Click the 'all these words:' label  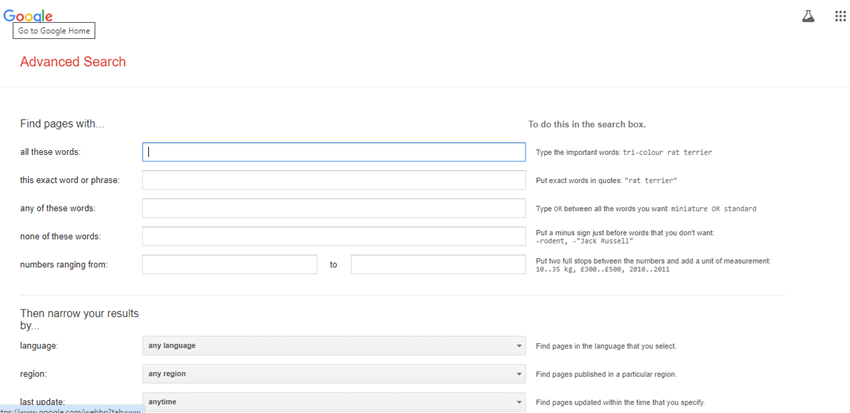(50, 152)
